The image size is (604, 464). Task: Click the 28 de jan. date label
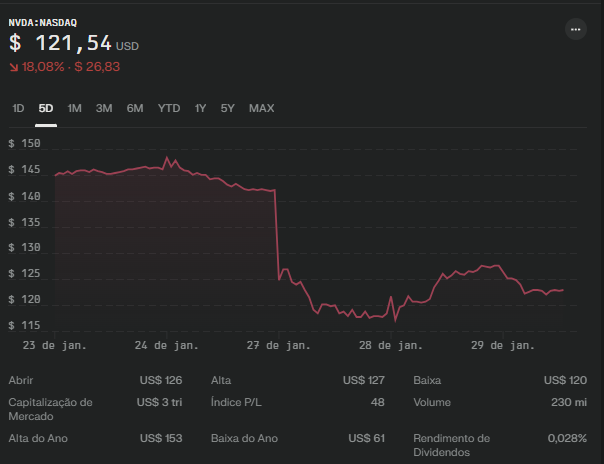click(391, 345)
